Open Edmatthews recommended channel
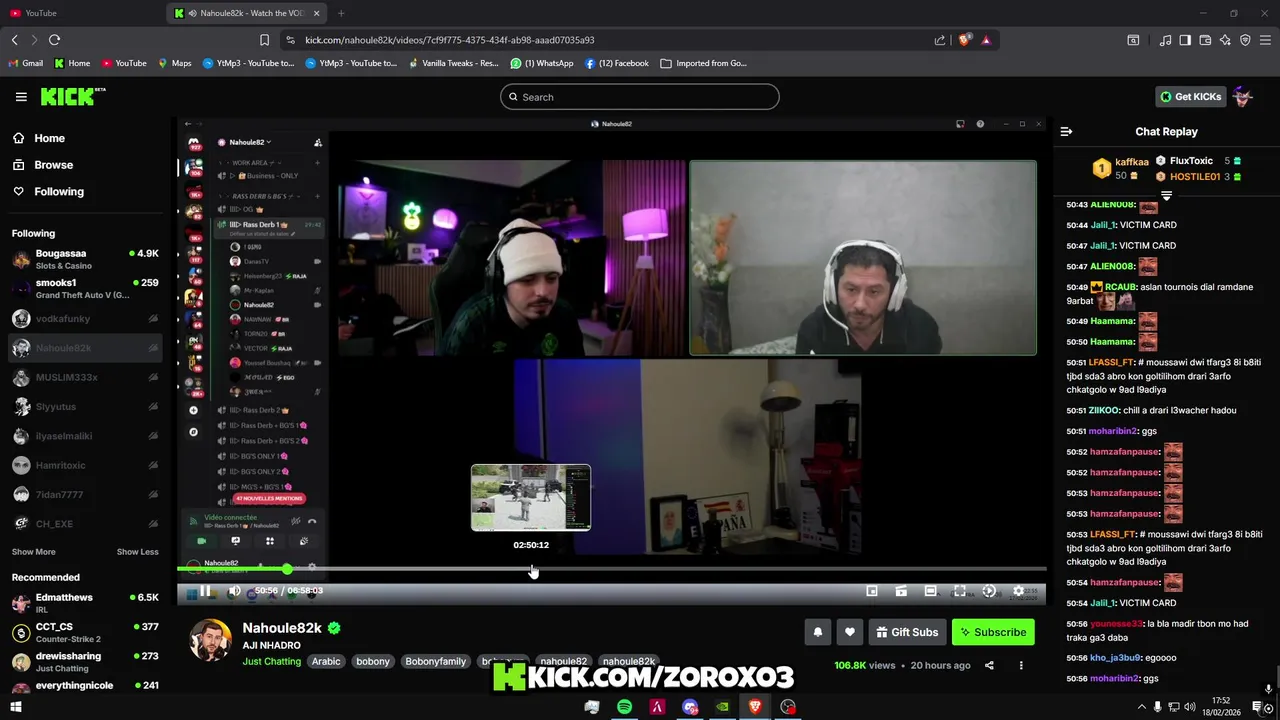This screenshot has width=1280, height=720. tap(85, 603)
